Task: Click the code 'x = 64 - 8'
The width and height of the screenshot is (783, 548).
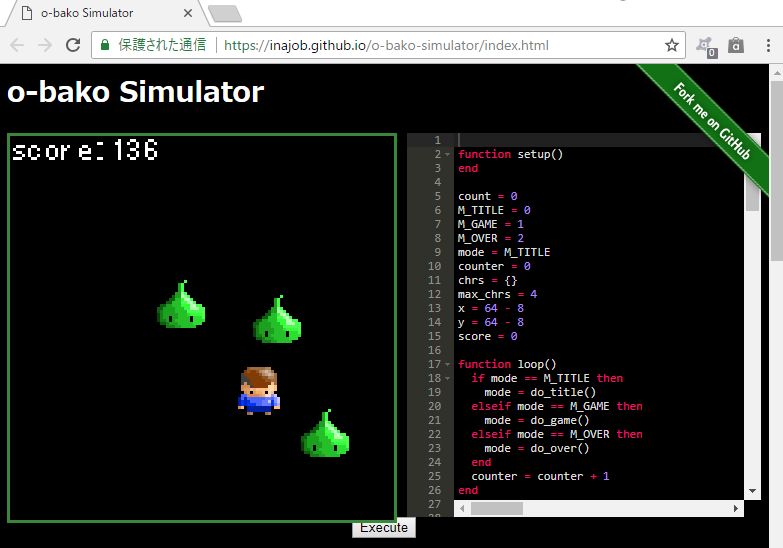Action: (x=491, y=308)
